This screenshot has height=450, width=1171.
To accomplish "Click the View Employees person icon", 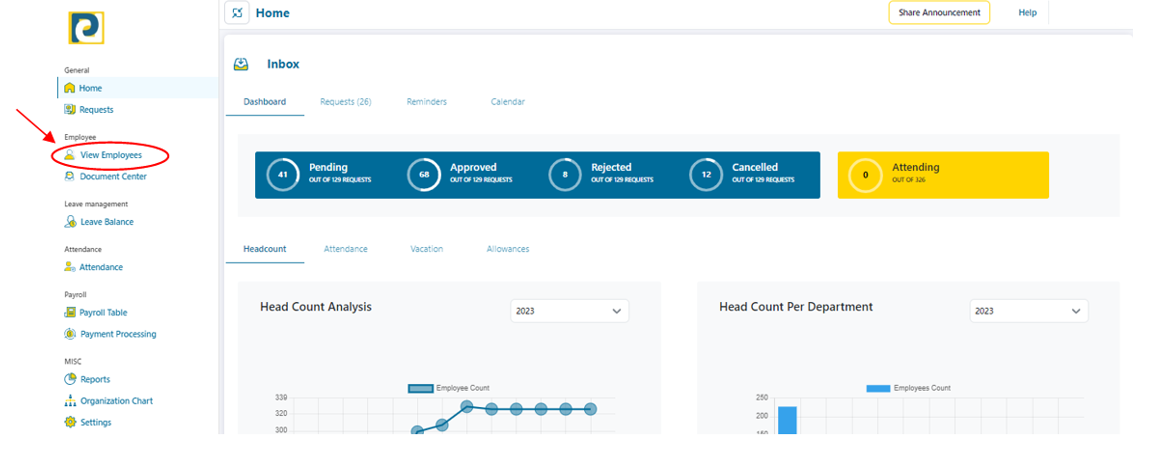I will (69, 155).
